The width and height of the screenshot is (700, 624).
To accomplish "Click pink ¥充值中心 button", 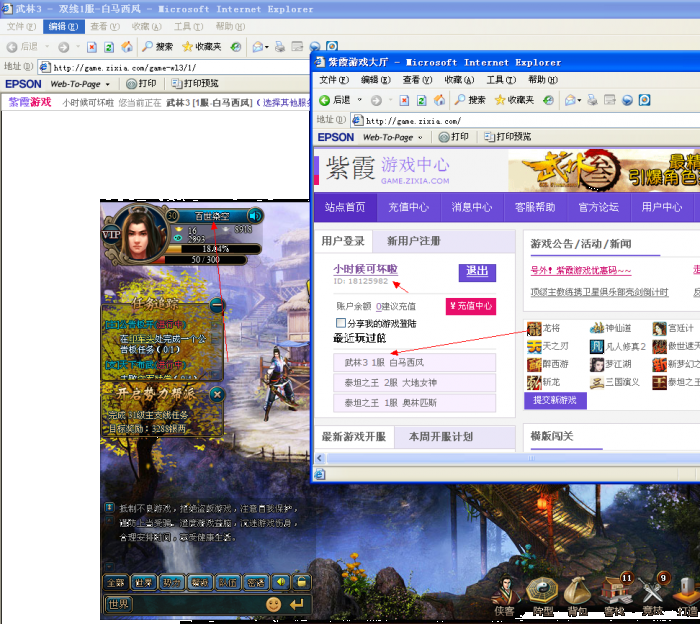I will point(471,306).
